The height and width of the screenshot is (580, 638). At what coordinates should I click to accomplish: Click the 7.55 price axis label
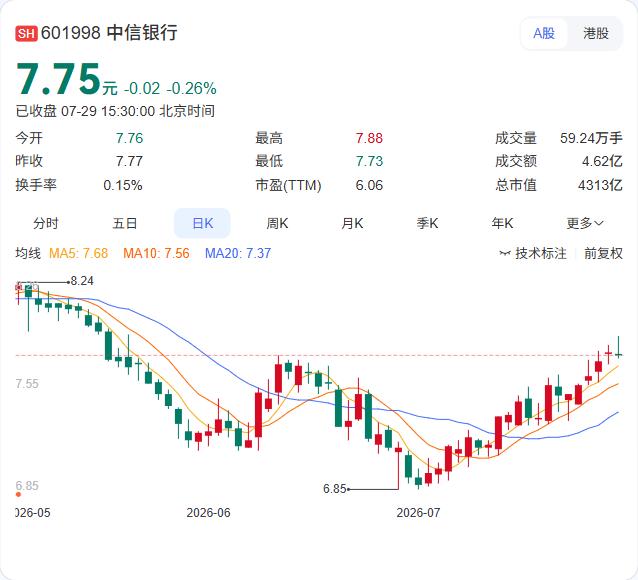pos(27,383)
